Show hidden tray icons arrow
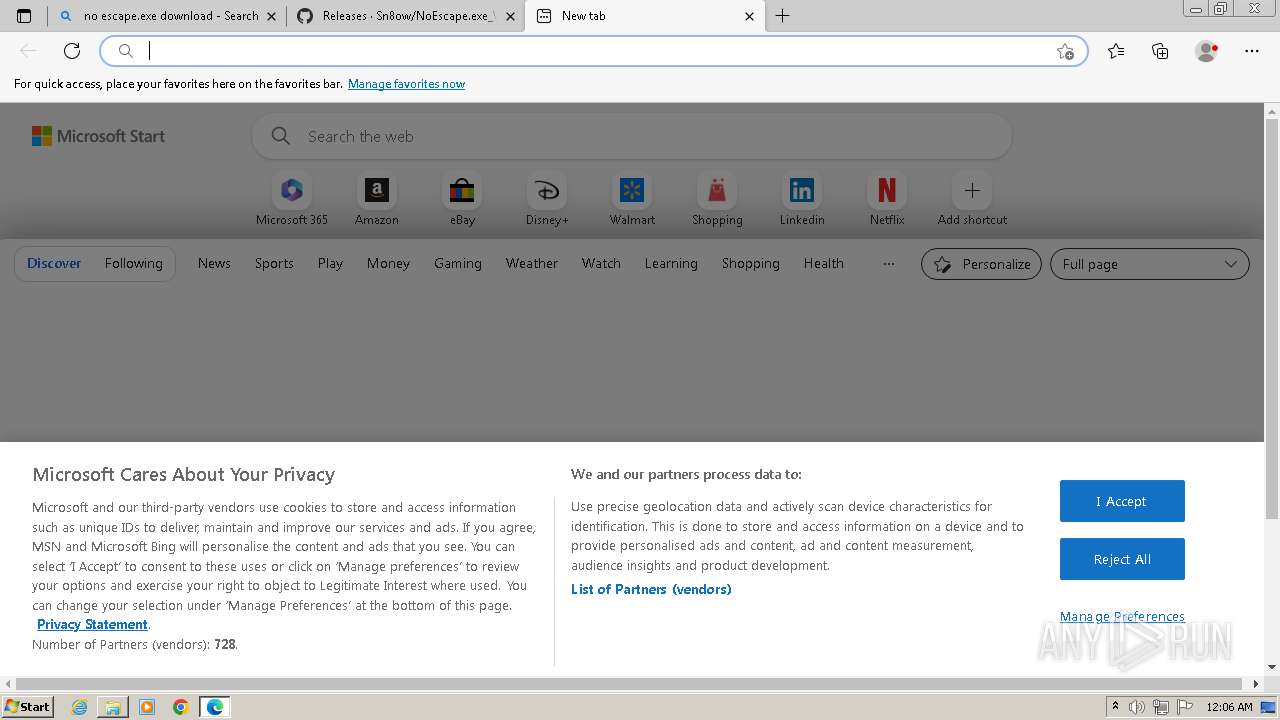1280x720 pixels. pyautogui.click(x=1116, y=707)
